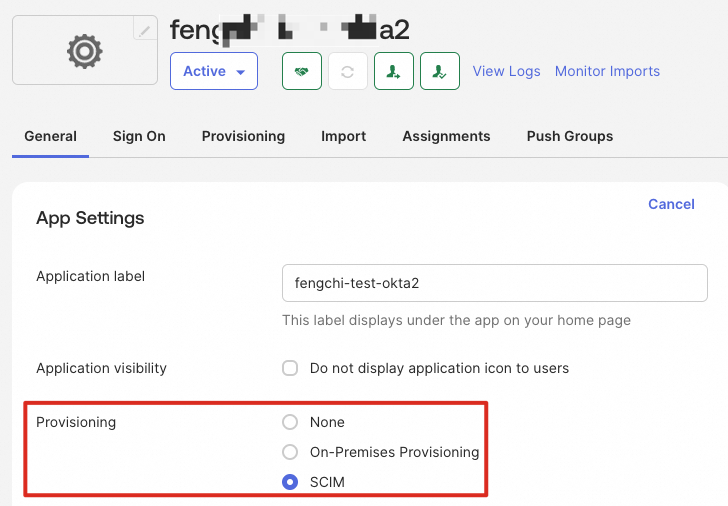The height and width of the screenshot is (506, 728).
Task: Open the Push Groups tab
Action: tap(570, 136)
